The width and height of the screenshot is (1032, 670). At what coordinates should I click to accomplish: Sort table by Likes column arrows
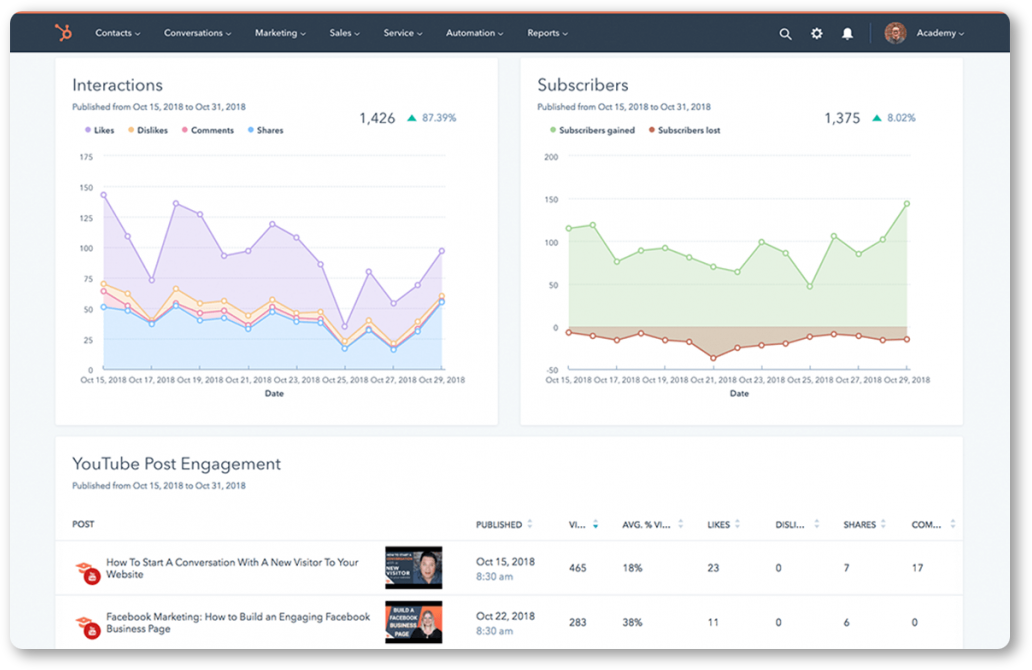tap(737, 525)
